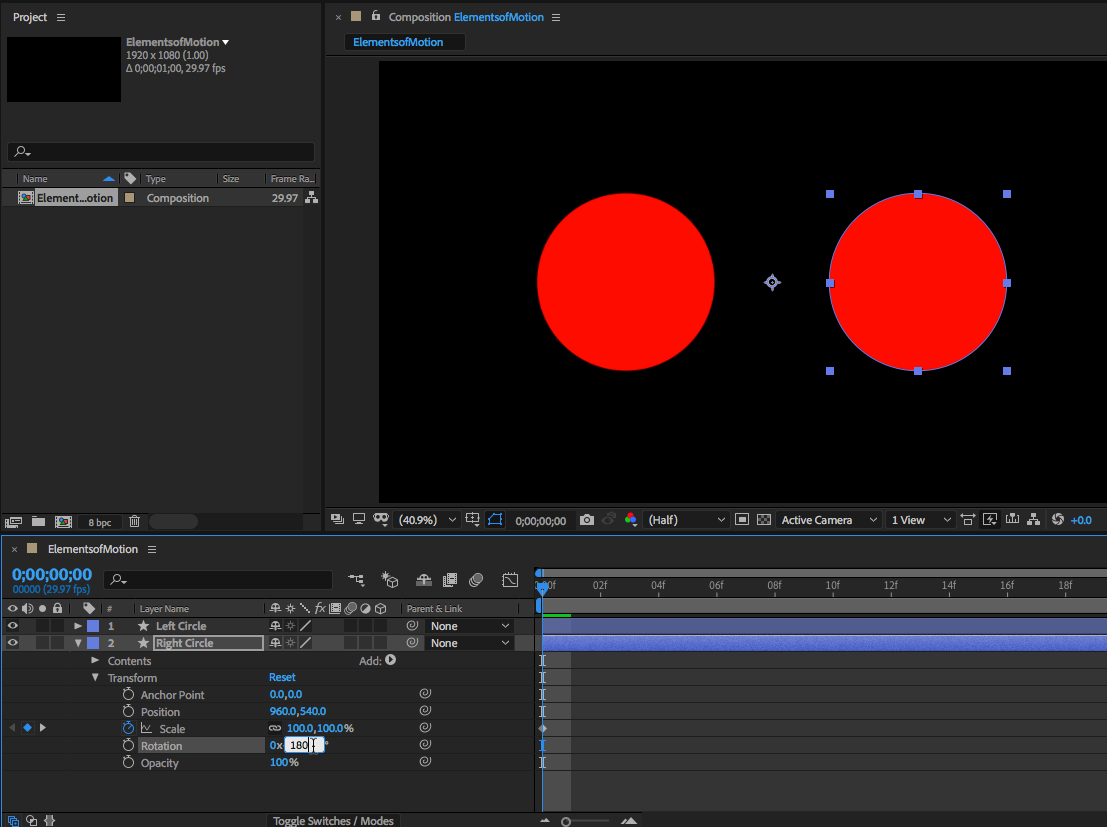Reset the Transform properties

(282, 678)
